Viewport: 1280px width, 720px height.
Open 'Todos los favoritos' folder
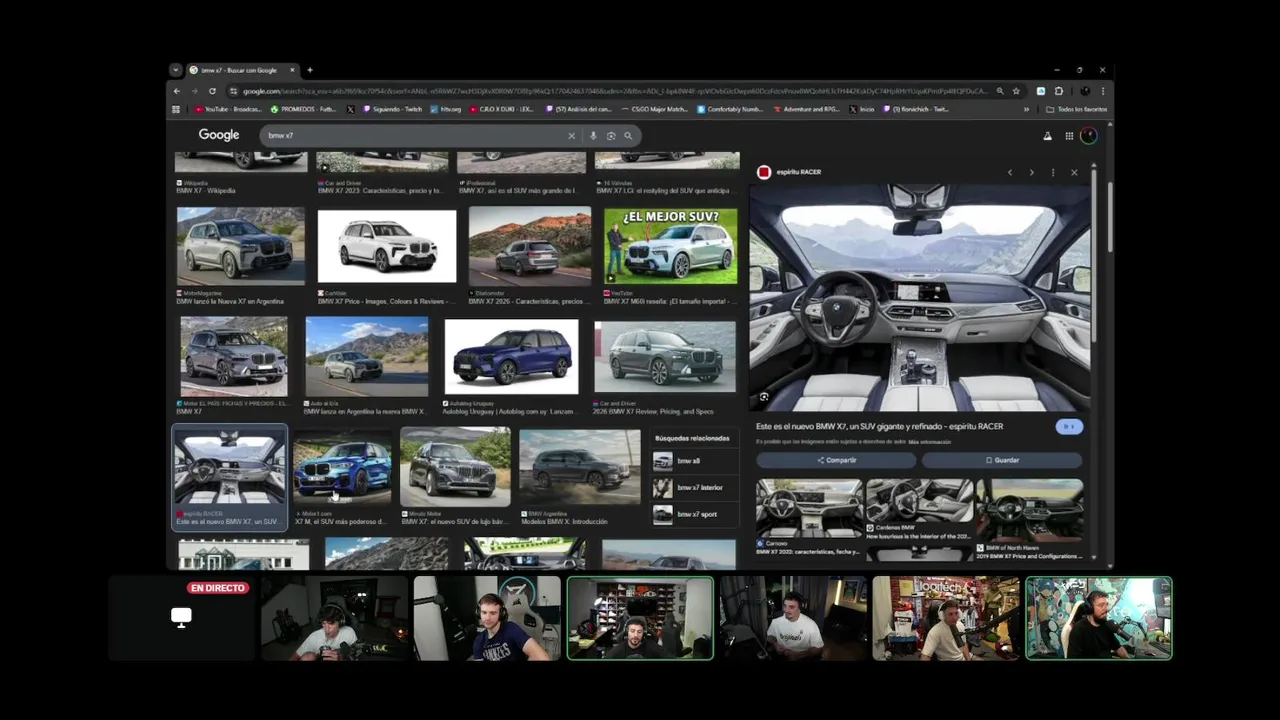(1076, 109)
